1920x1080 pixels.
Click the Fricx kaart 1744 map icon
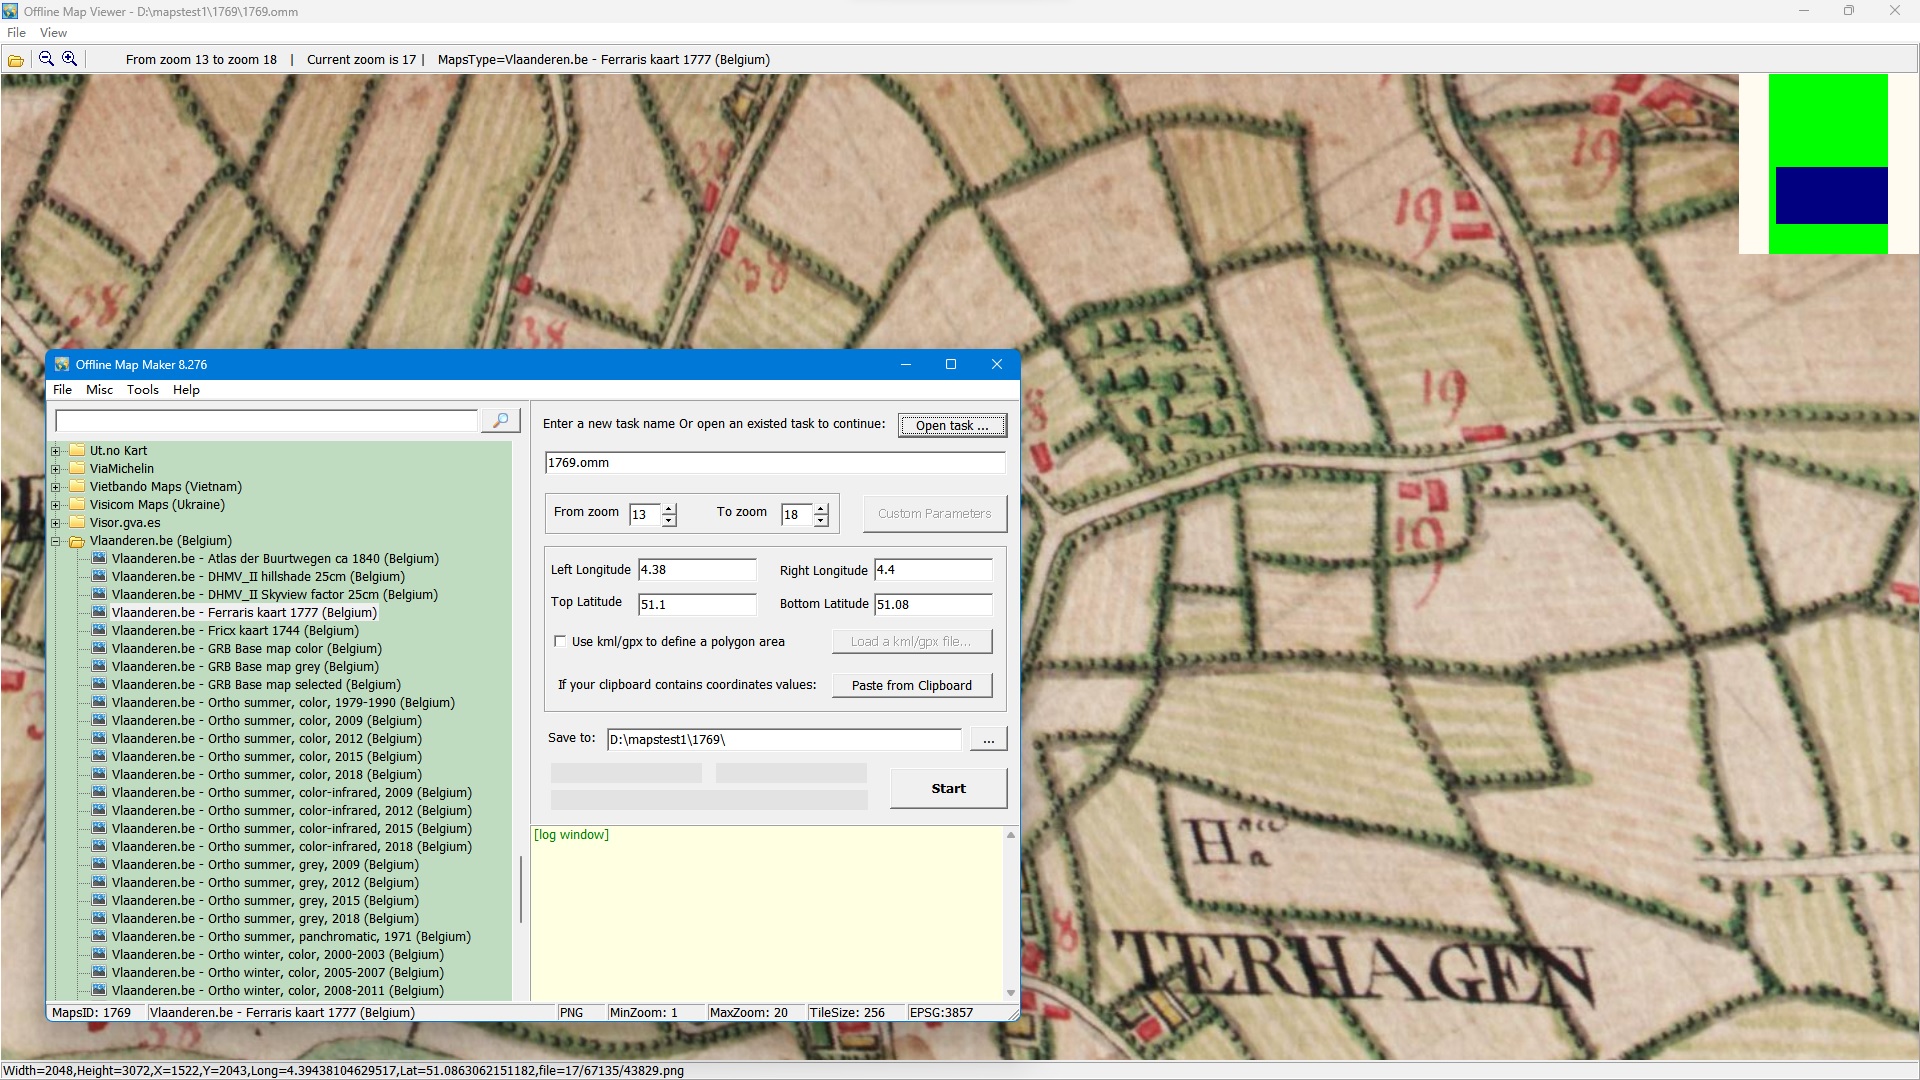(x=99, y=630)
